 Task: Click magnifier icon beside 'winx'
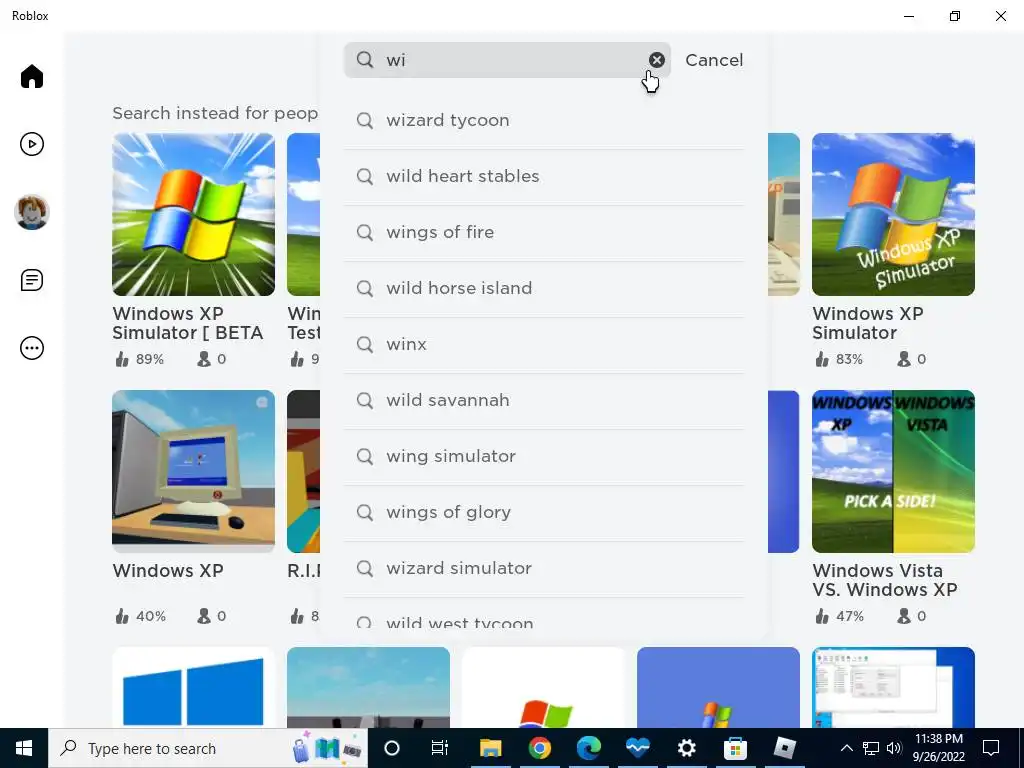(365, 345)
